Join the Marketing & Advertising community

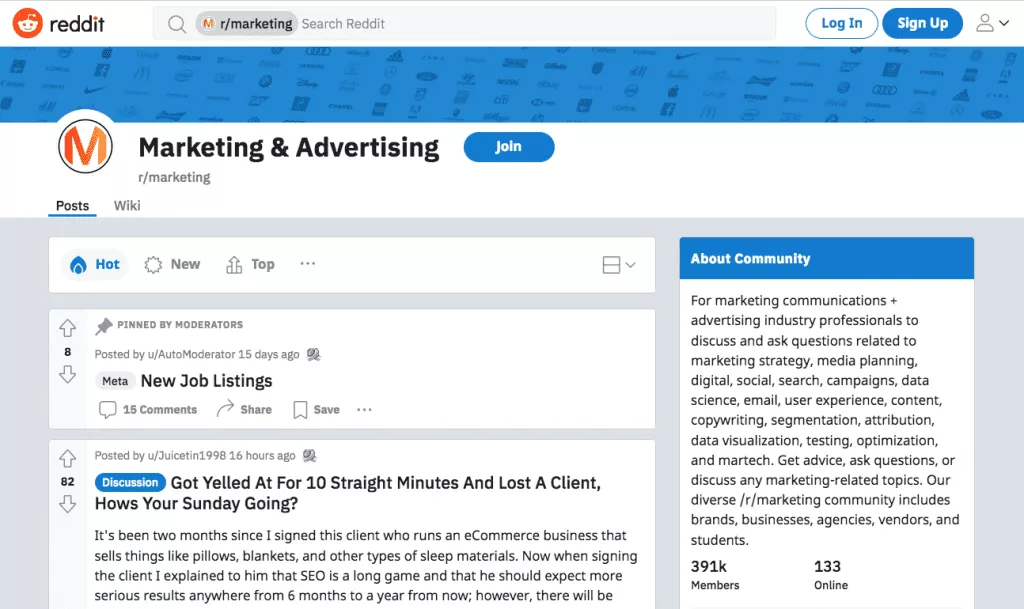(509, 147)
